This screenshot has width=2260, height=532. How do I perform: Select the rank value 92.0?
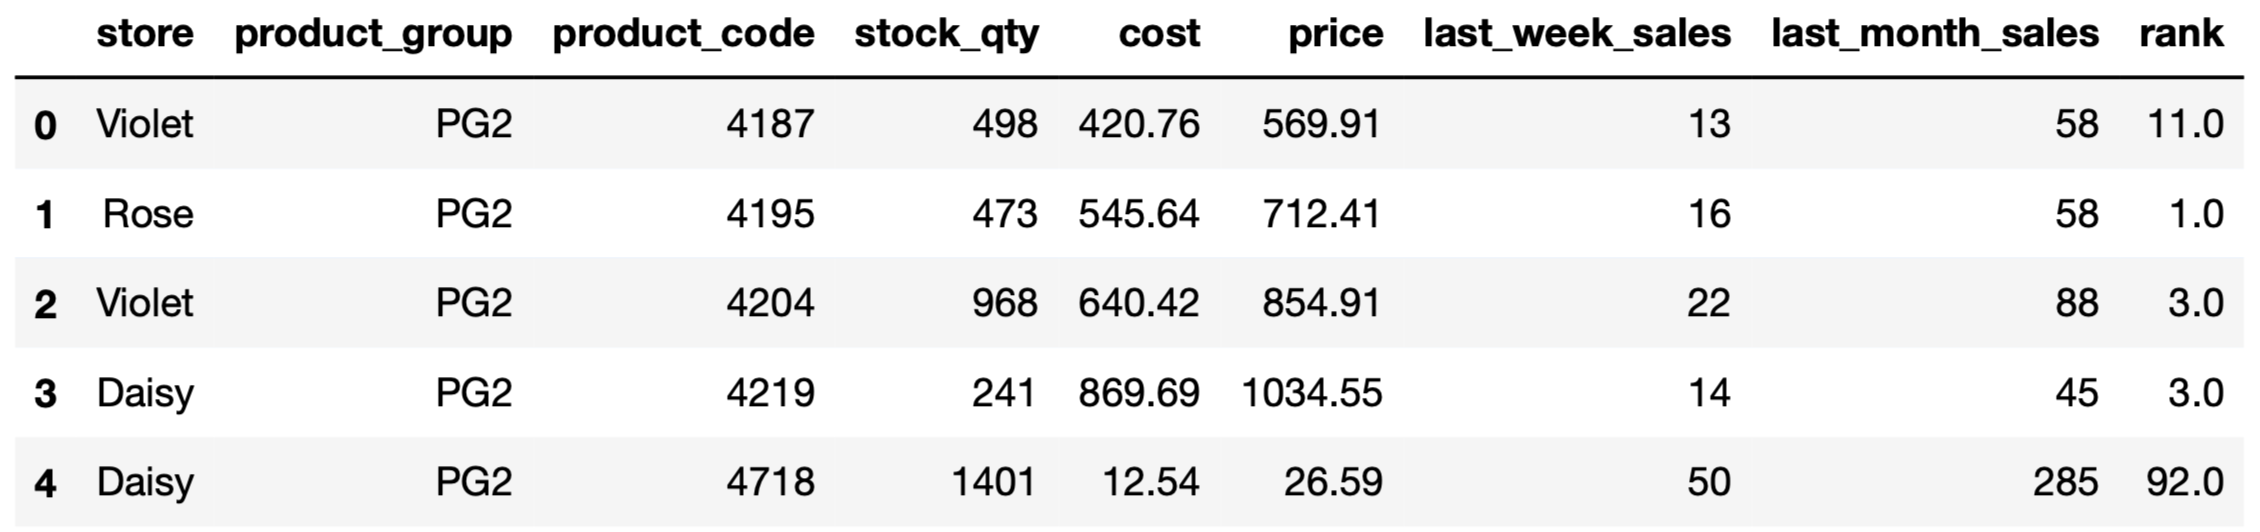[x=2184, y=483]
